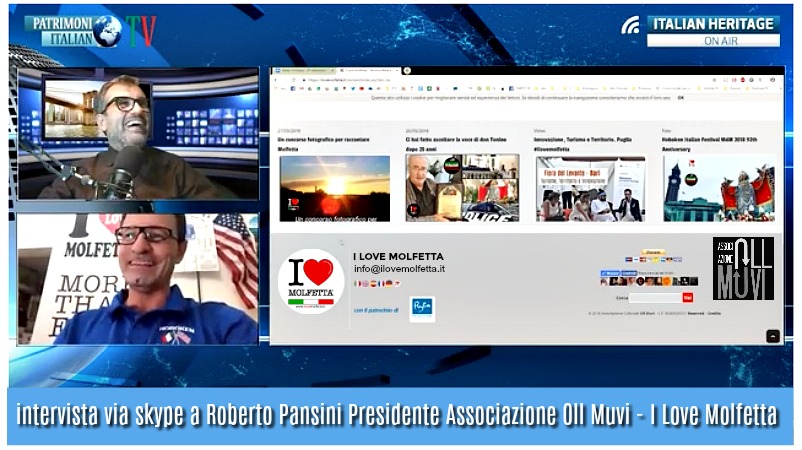Click the sunset photo contest thumbnail
802x450 pixels.
coord(335,189)
